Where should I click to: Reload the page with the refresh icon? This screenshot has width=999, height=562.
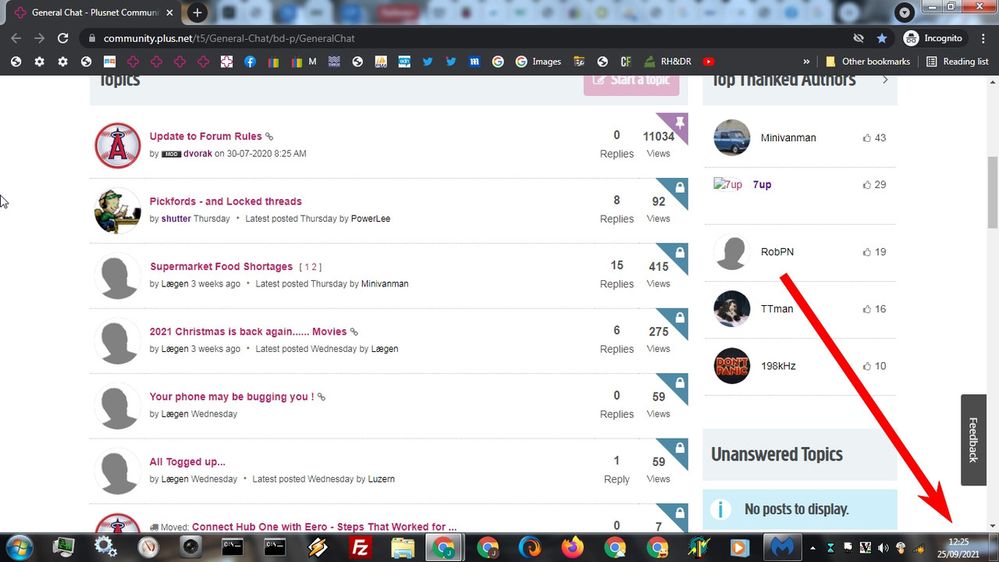click(x=63, y=38)
